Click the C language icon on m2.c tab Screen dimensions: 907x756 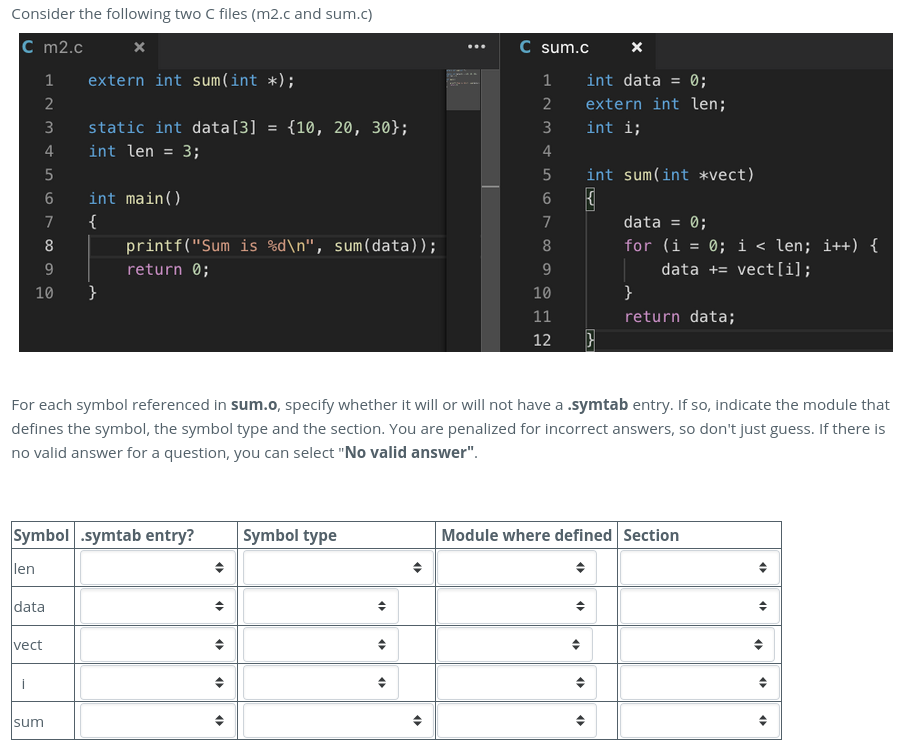[x=26, y=47]
